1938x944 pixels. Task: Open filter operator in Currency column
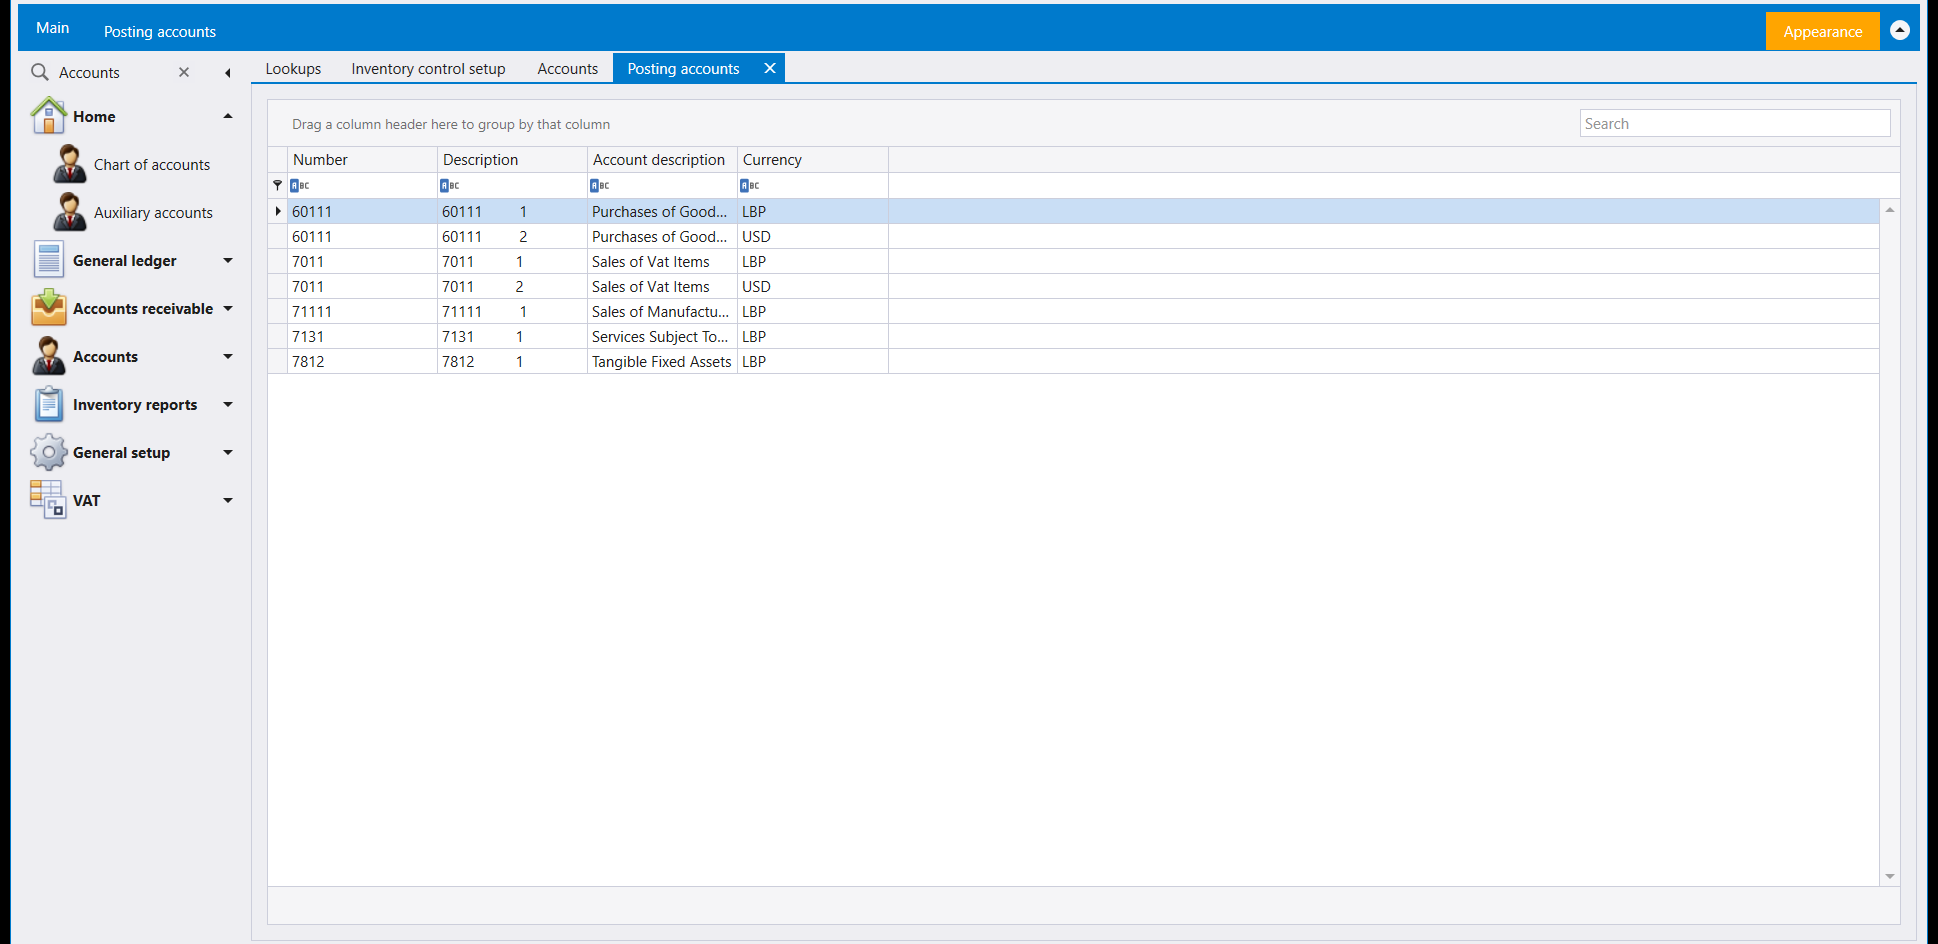point(750,185)
